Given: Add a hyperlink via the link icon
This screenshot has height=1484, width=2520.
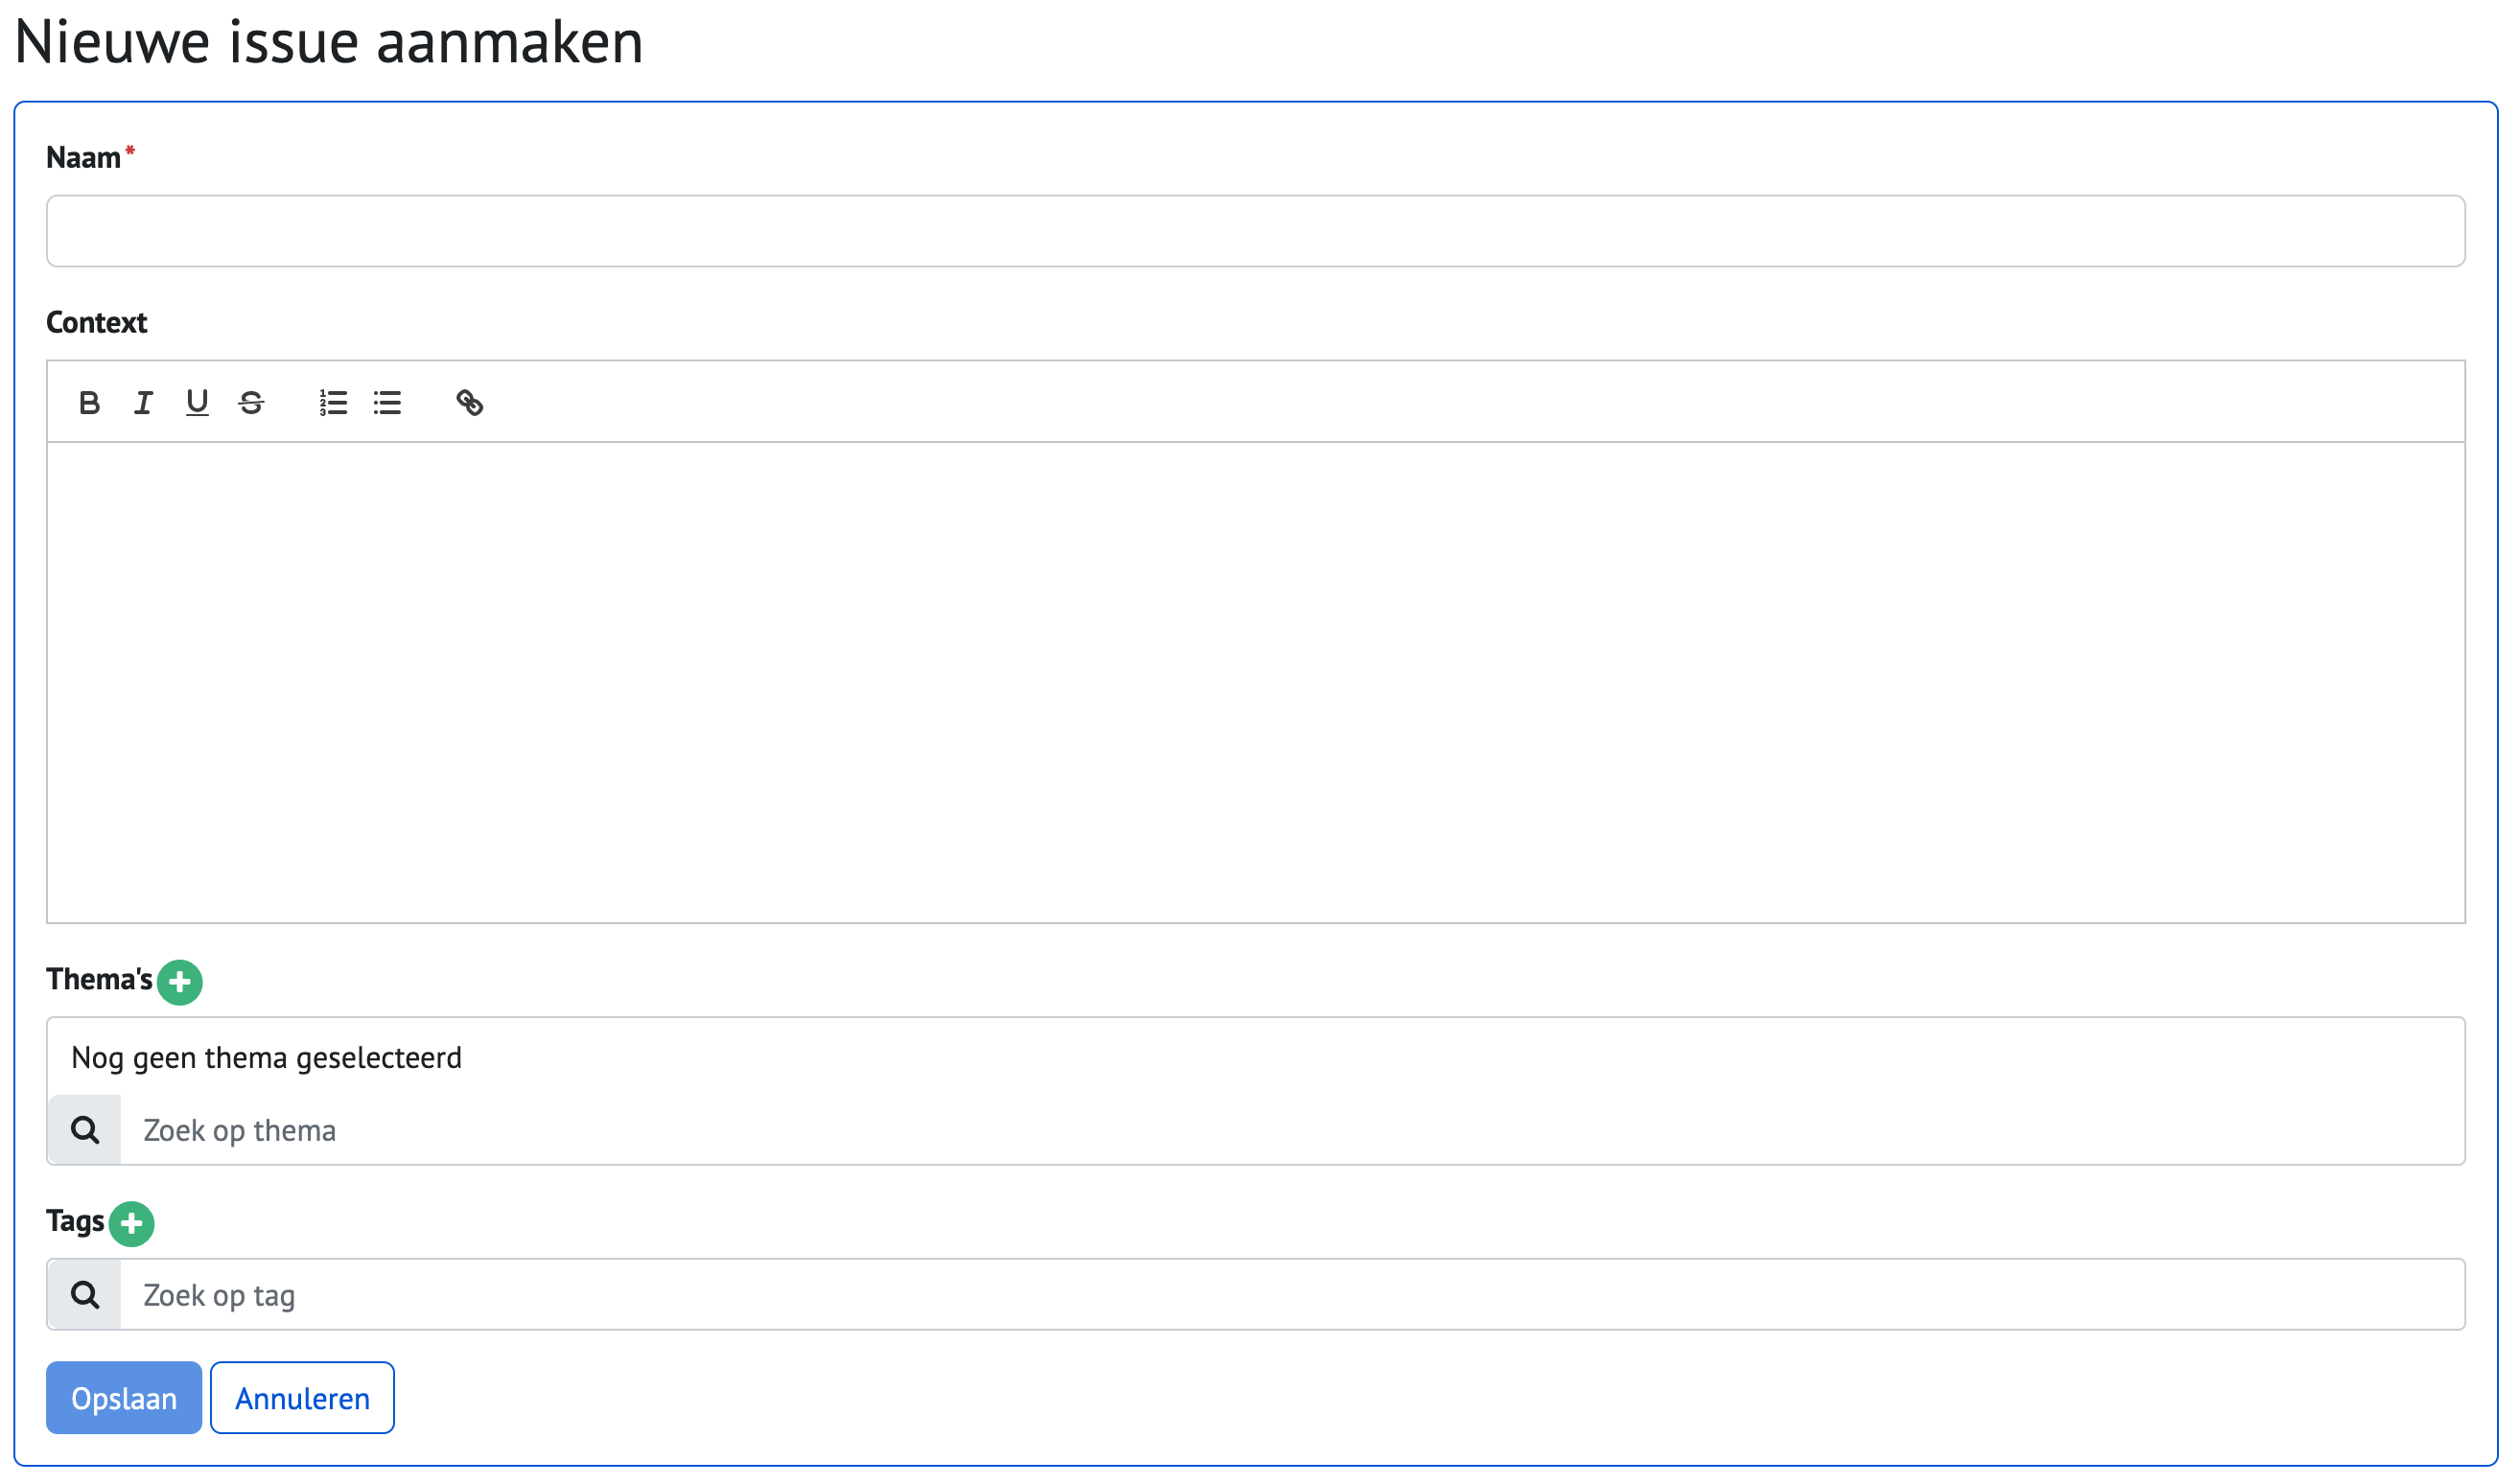Looking at the screenshot, I should tap(469, 403).
